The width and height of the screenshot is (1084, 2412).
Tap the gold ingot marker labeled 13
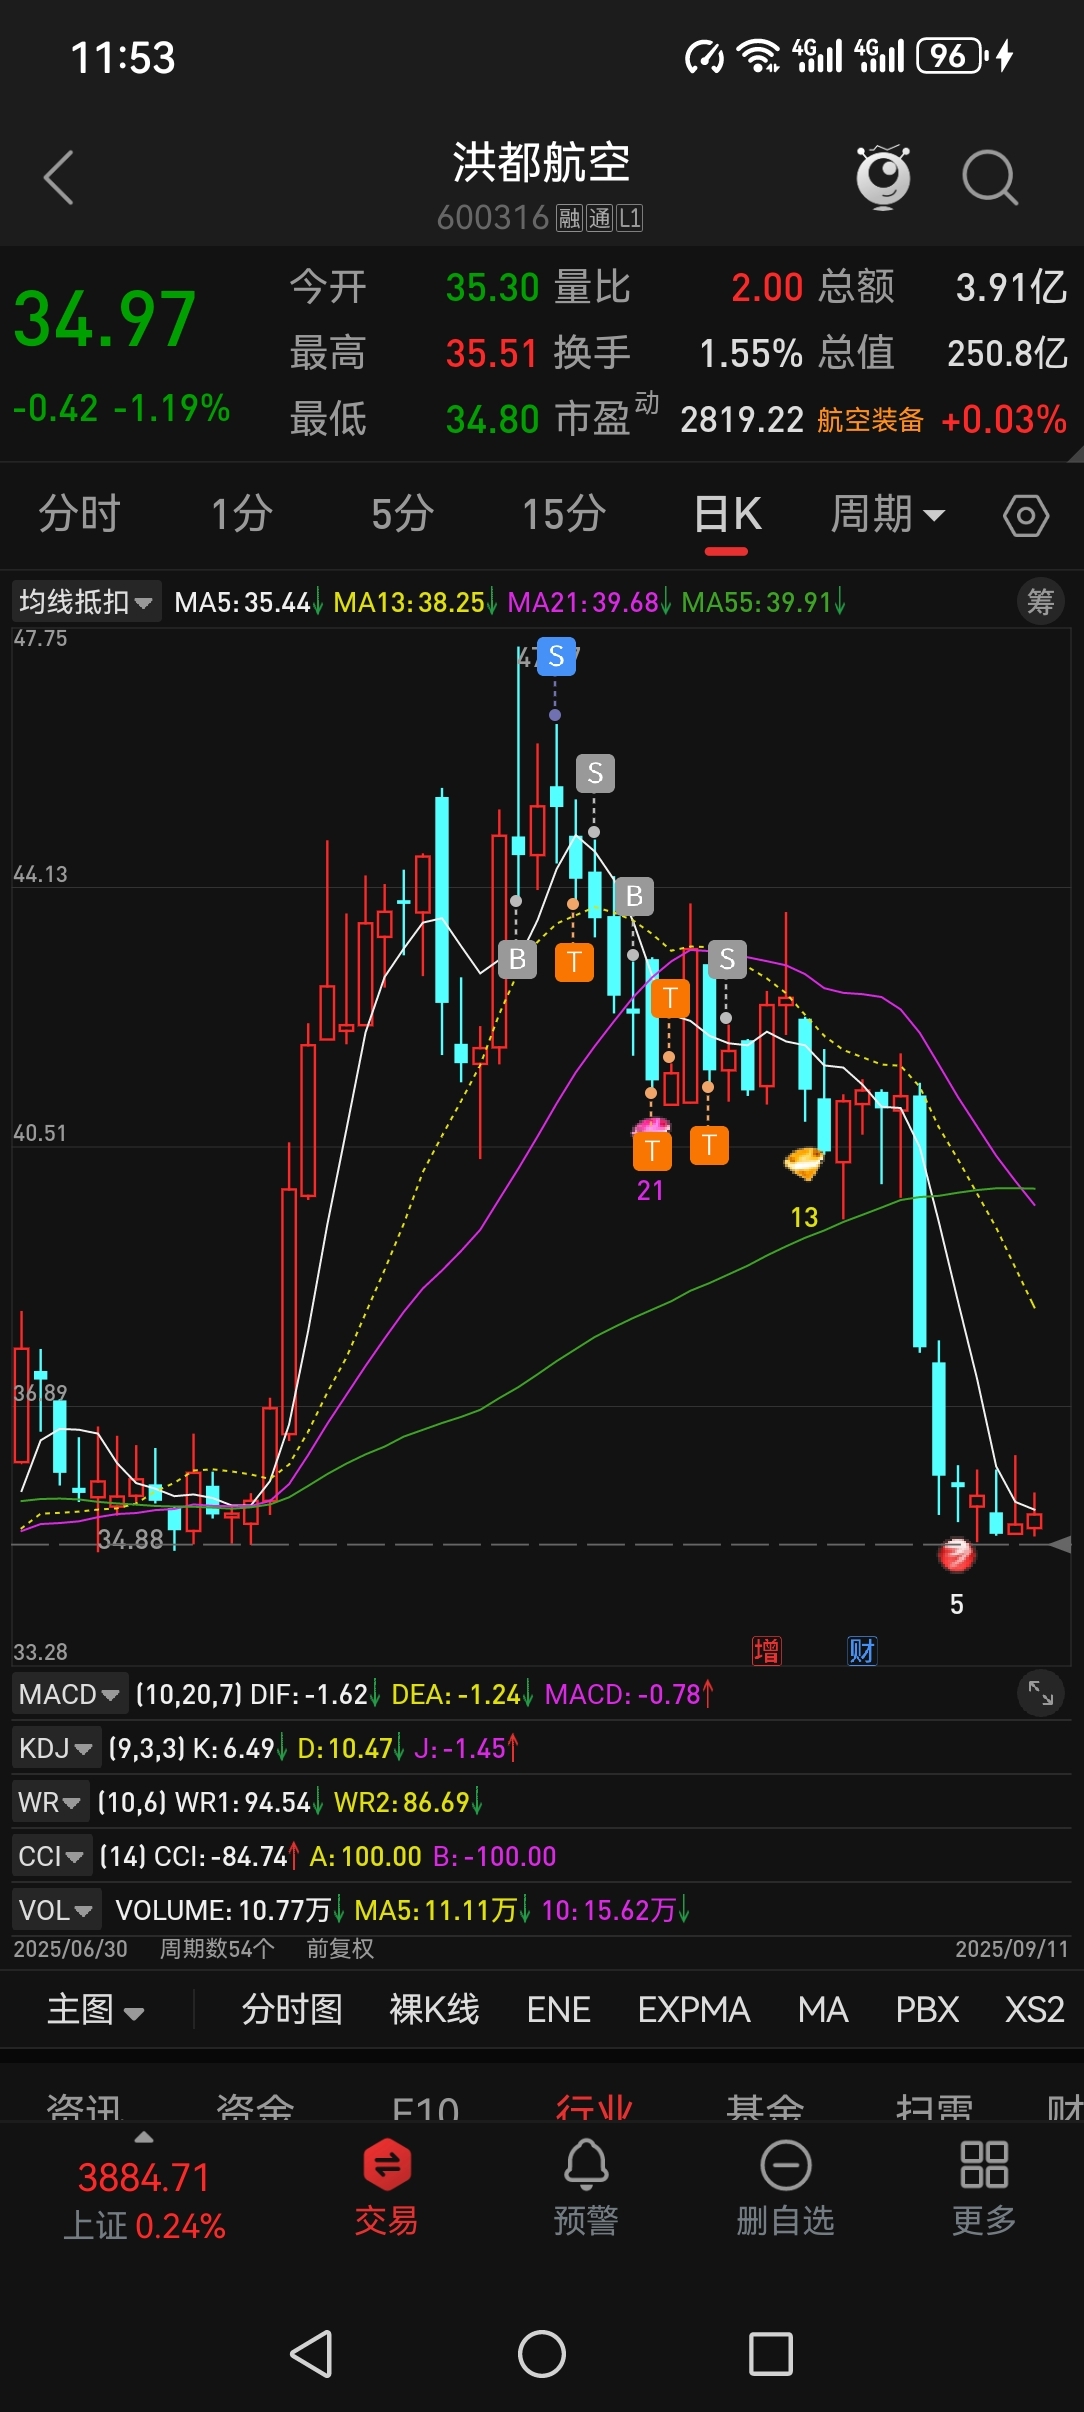point(804,1163)
